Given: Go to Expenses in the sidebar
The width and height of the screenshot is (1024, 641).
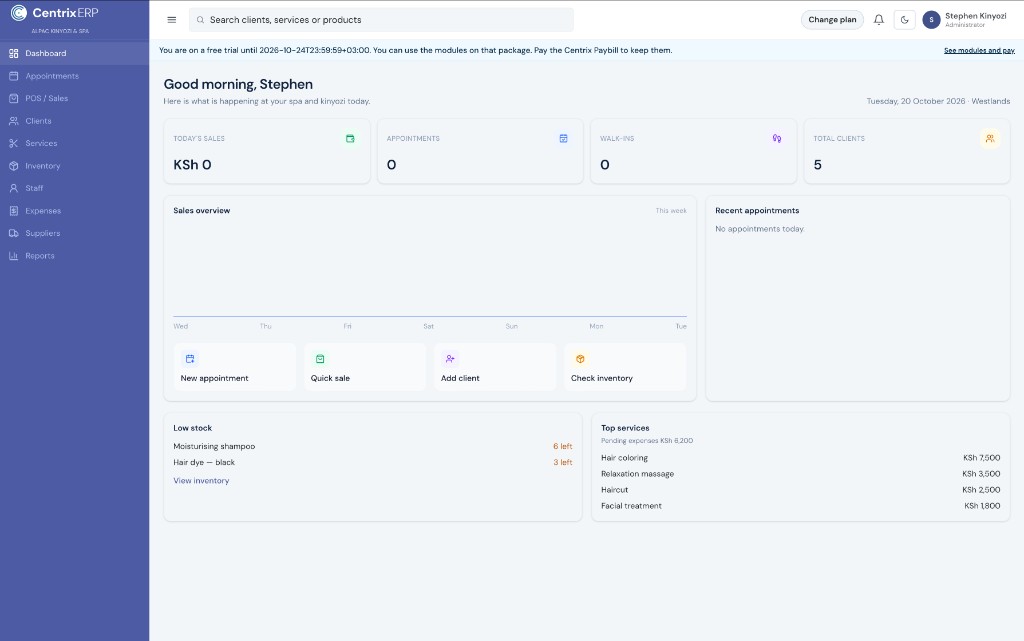Looking at the screenshot, I should [74, 211].
